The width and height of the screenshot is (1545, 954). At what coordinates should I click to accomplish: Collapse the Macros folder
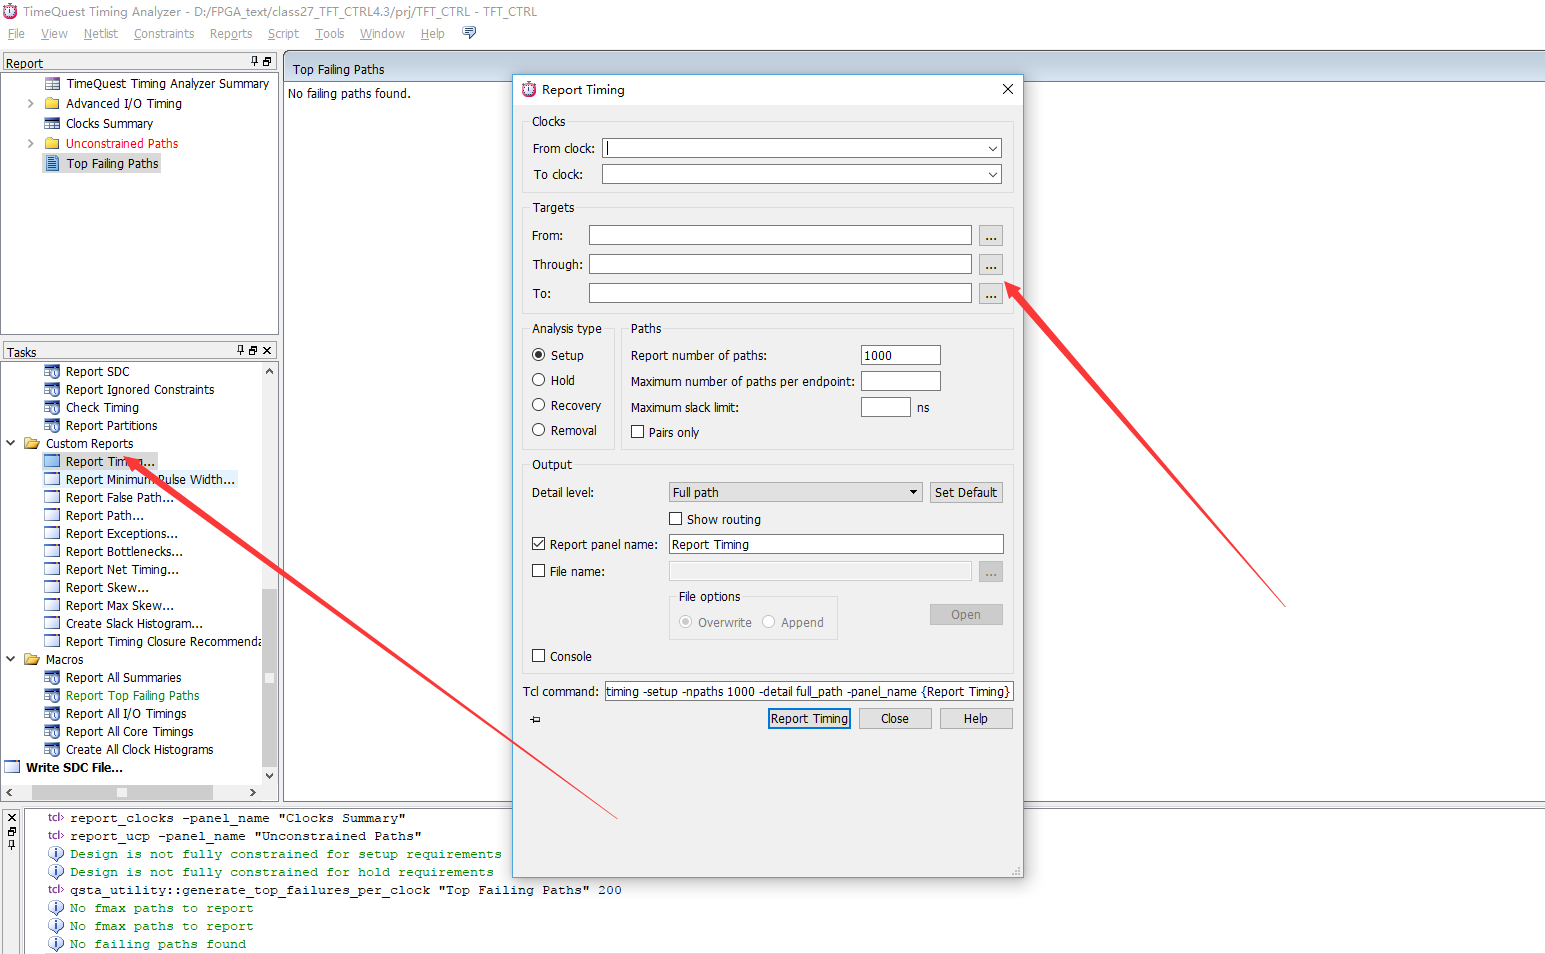(11, 659)
